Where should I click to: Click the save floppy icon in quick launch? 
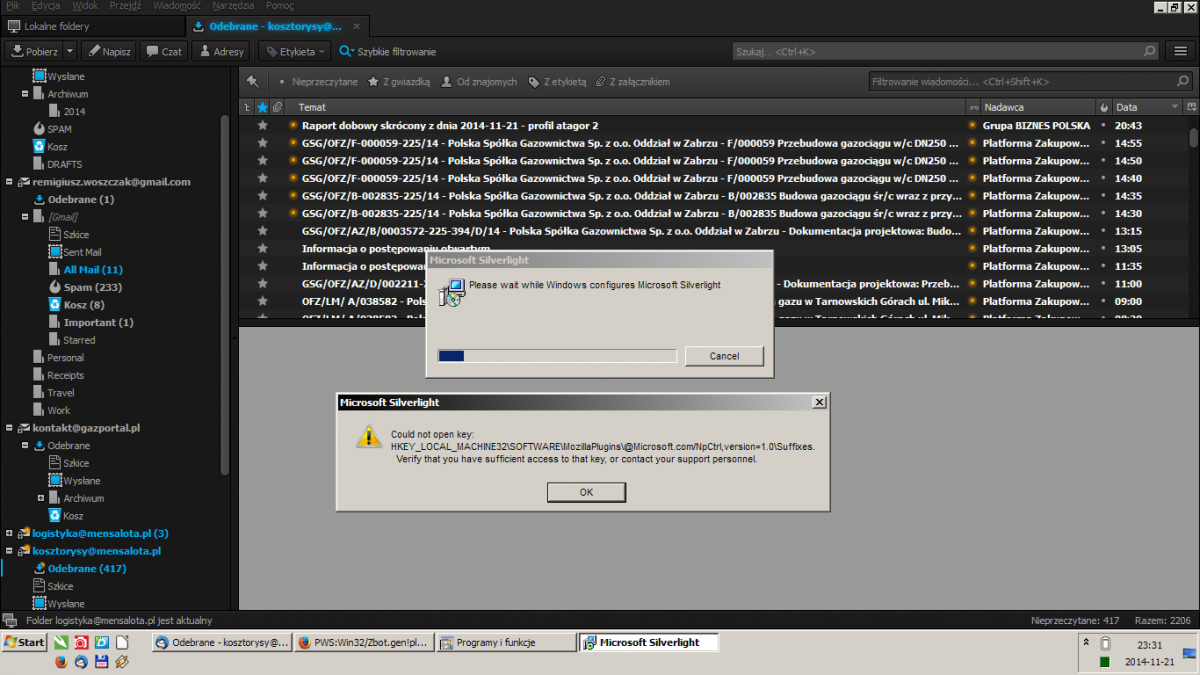[x=101, y=661]
